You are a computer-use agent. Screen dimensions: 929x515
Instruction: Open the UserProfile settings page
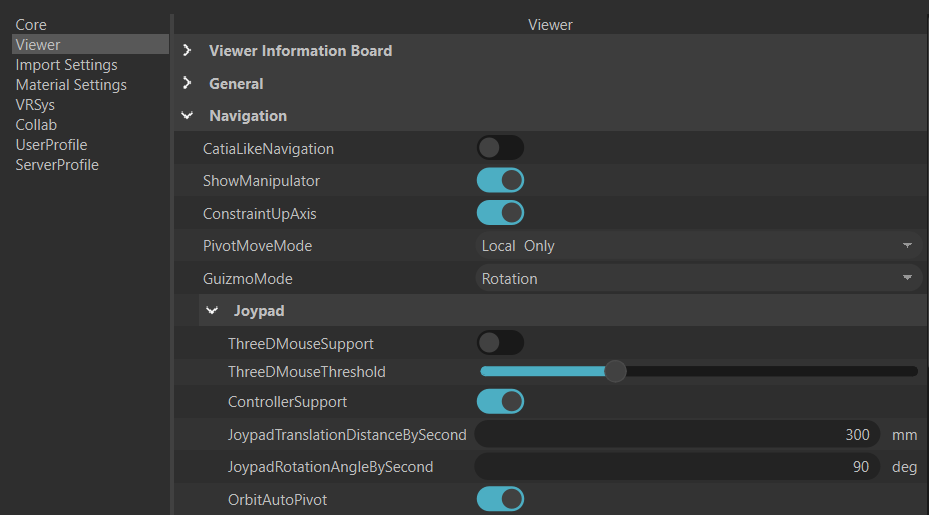[x=52, y=145]
